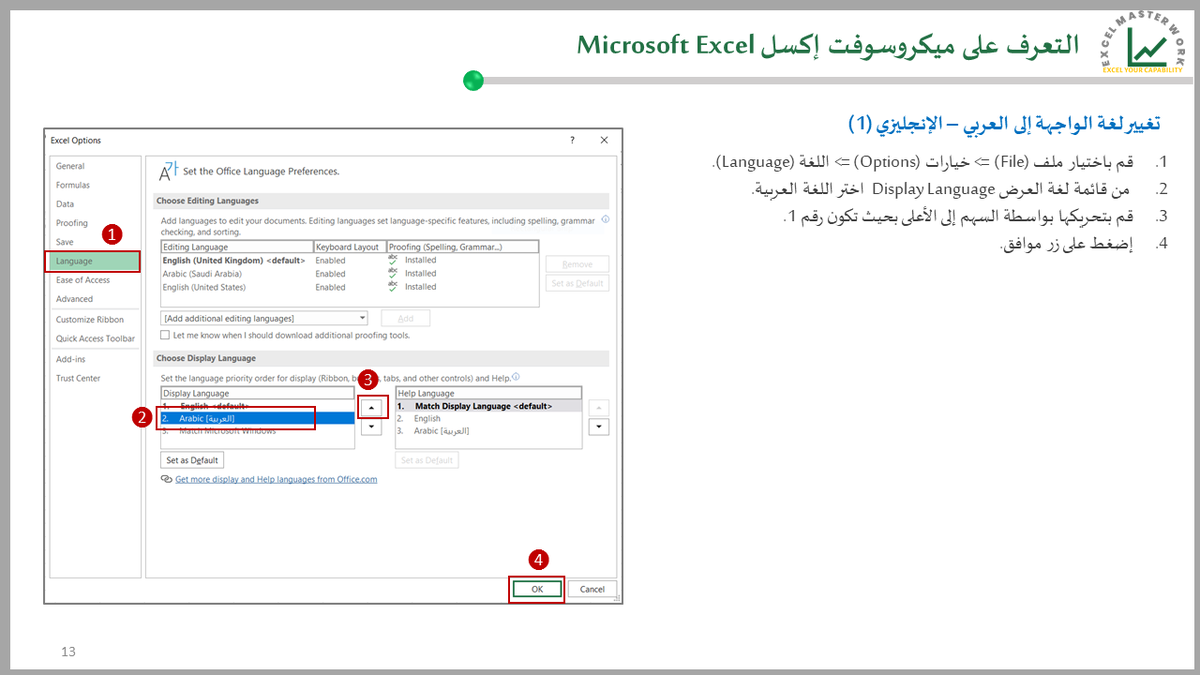Viewport: 1200px width, 675px height.
Task: Open the Quick Access Toolbar category
Action: click(95, 339)
